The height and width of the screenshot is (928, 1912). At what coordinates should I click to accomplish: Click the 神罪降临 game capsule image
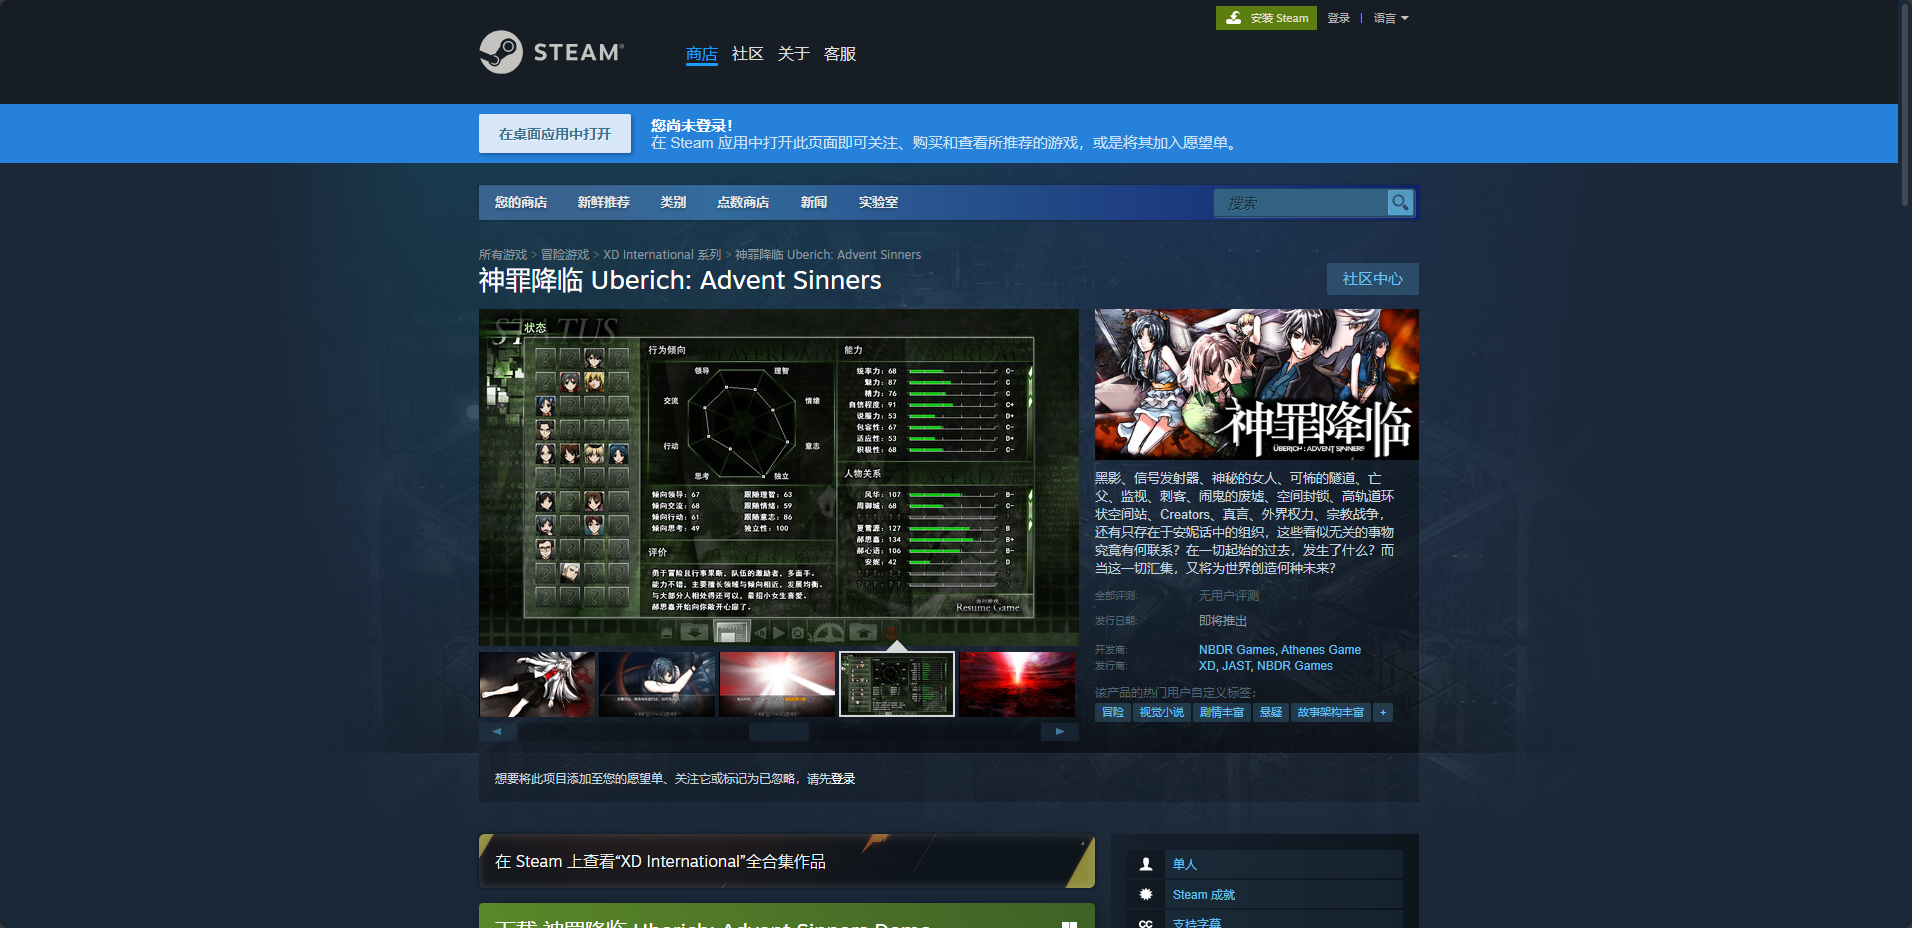pyautogui.click(x=1257, y=384)
